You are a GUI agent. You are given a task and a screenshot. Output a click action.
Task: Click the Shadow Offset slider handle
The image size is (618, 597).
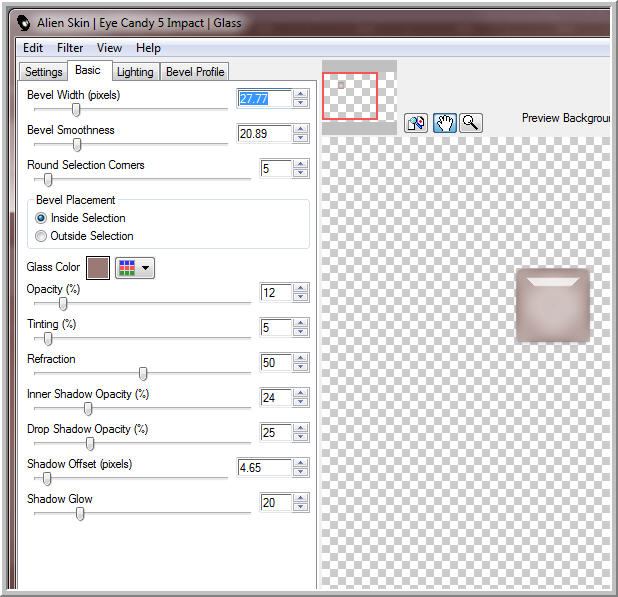pyautogui.click(x=47, y=479)
